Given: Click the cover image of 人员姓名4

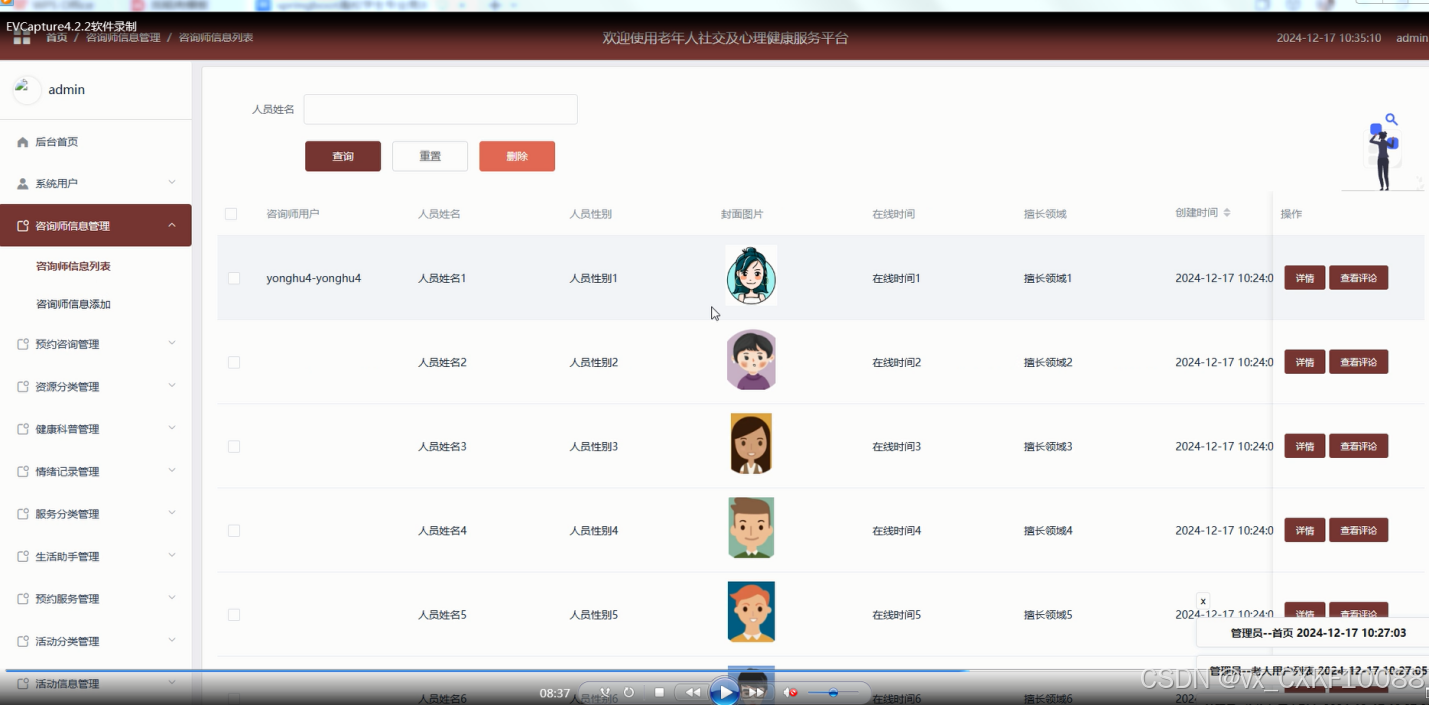Looking at the screenshot, I should tap(751, 527).
